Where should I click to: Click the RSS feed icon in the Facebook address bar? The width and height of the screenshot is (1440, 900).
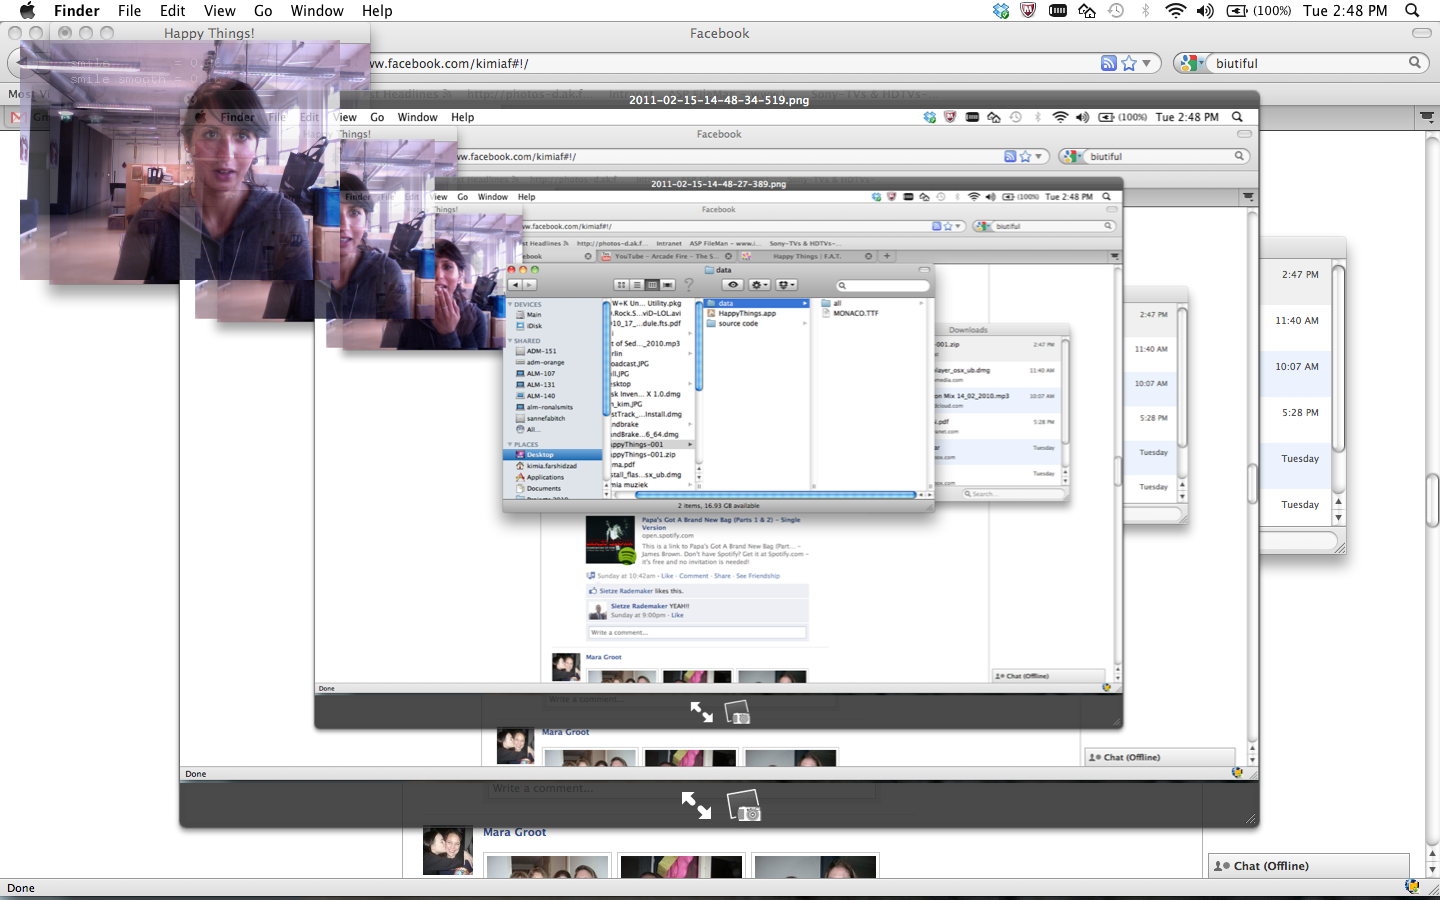pos(1108,63)
